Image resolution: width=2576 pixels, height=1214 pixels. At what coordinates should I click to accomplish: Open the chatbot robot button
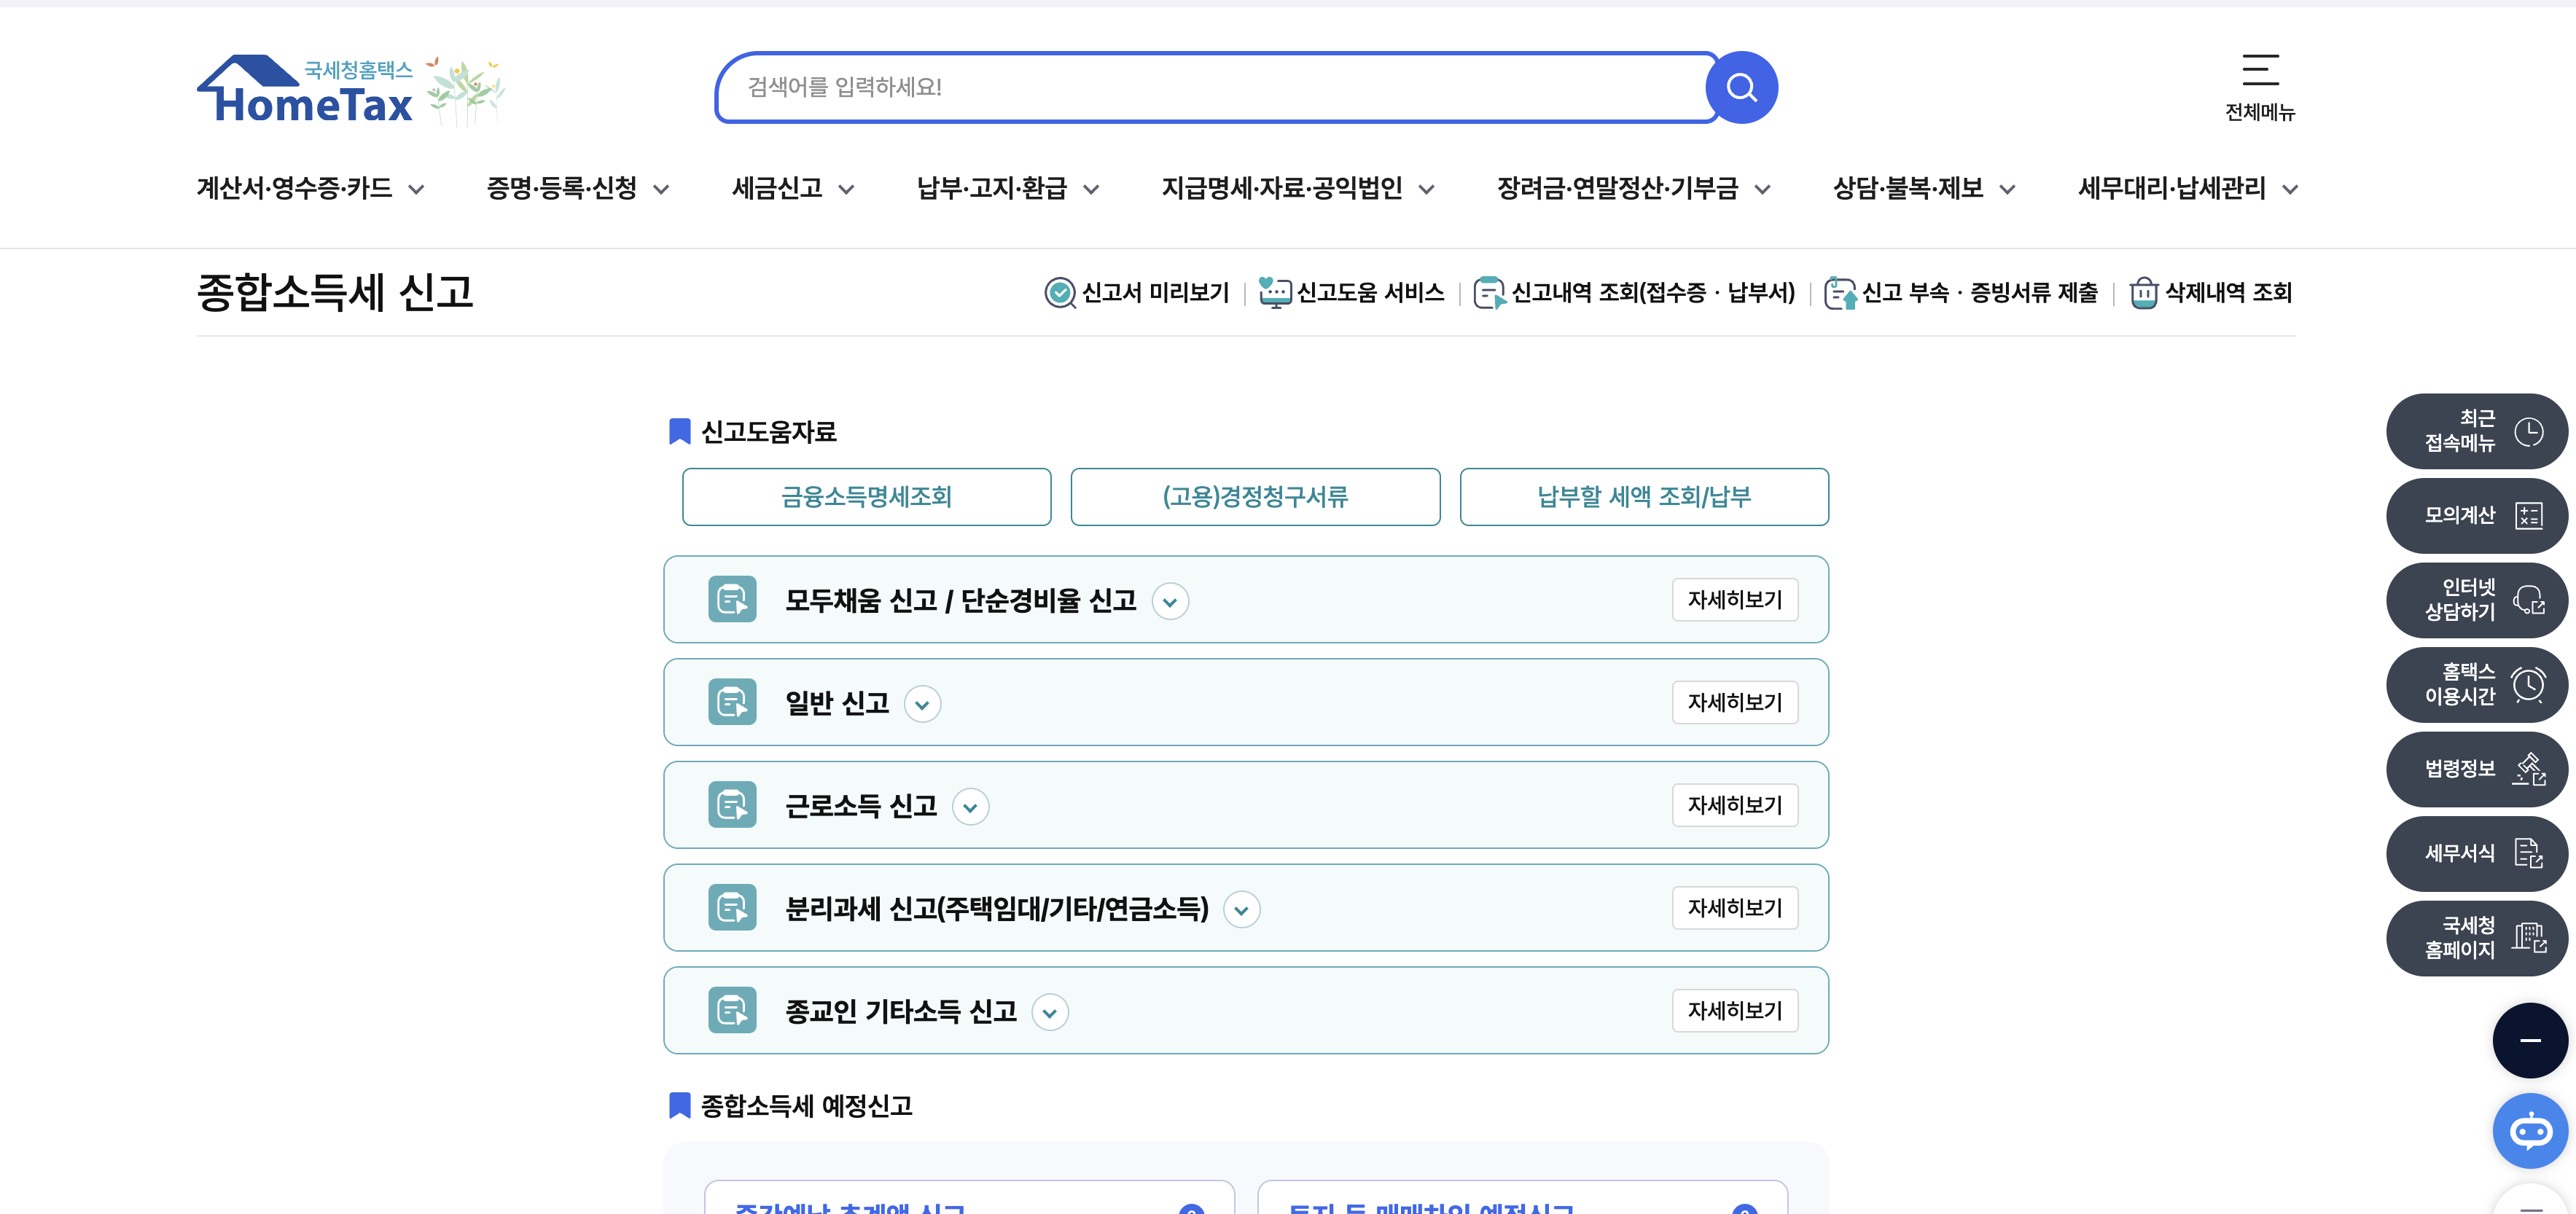[2530, 1131]
